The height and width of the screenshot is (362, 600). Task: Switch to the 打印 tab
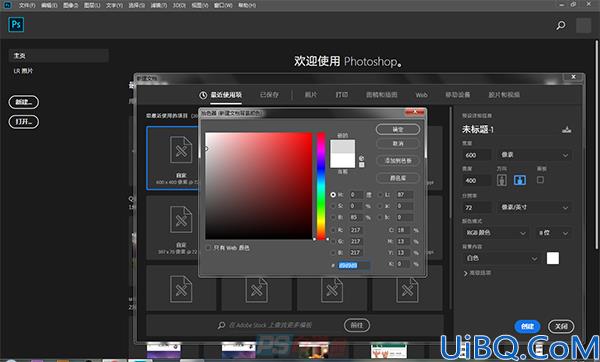pyautogui.click(x=342, y=95)
